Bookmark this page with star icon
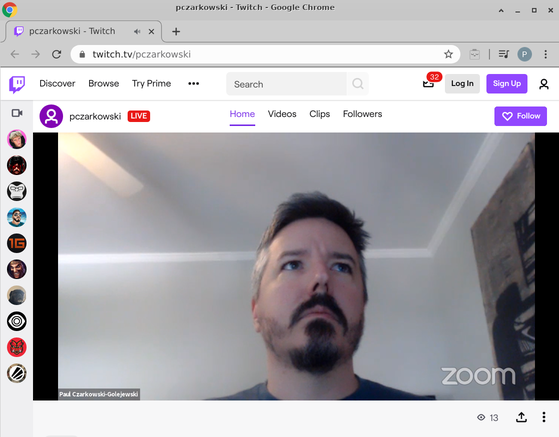The image size is (559, 437). click(448, 54)
